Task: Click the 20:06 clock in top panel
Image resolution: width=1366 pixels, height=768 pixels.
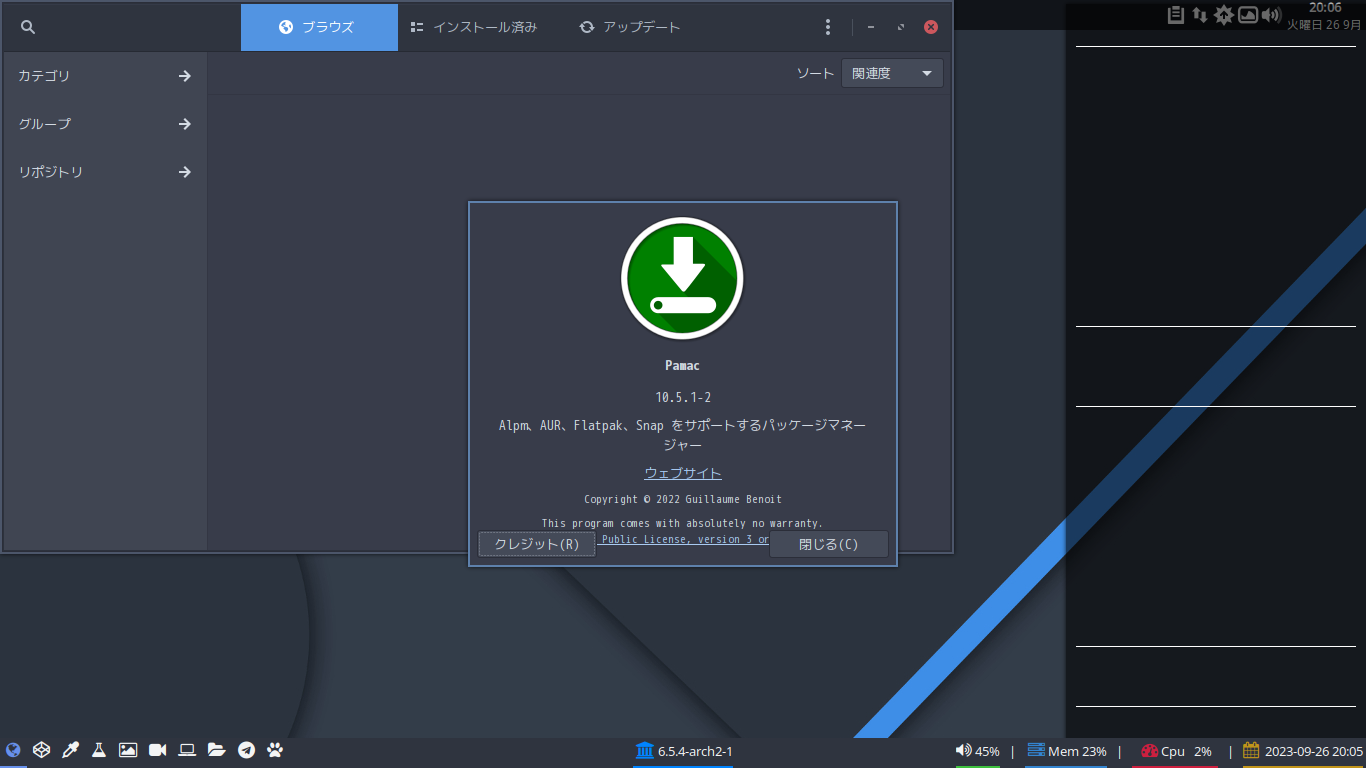Action: 1325,7
